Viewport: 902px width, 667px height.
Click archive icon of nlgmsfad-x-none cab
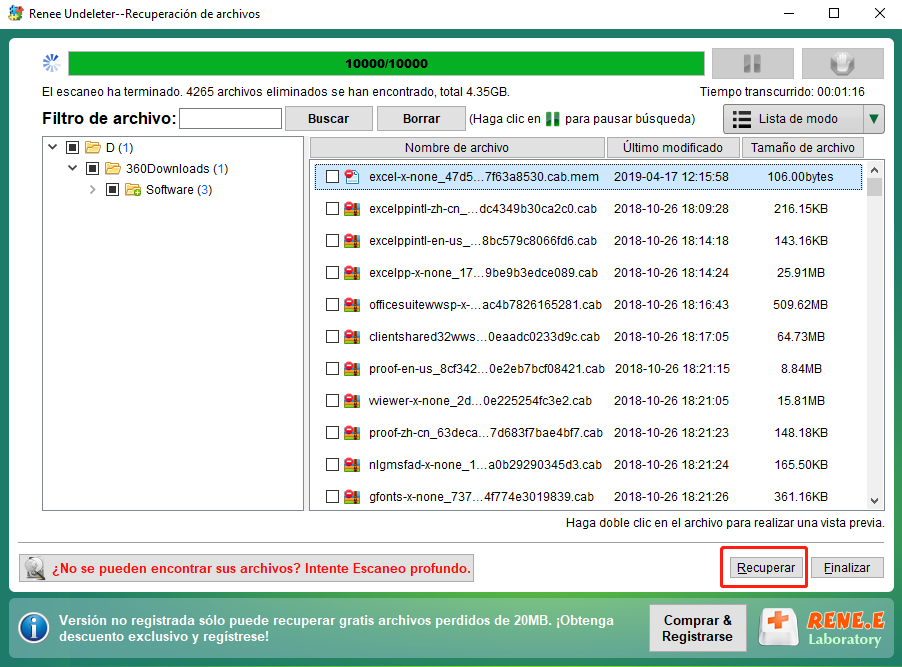[x=352, y=464]
